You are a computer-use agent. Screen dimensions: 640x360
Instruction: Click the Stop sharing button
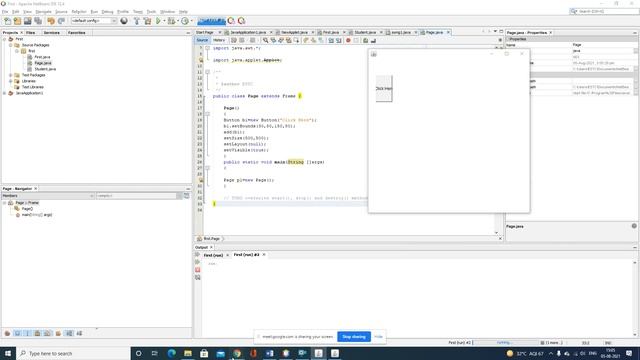coord(354,337)
